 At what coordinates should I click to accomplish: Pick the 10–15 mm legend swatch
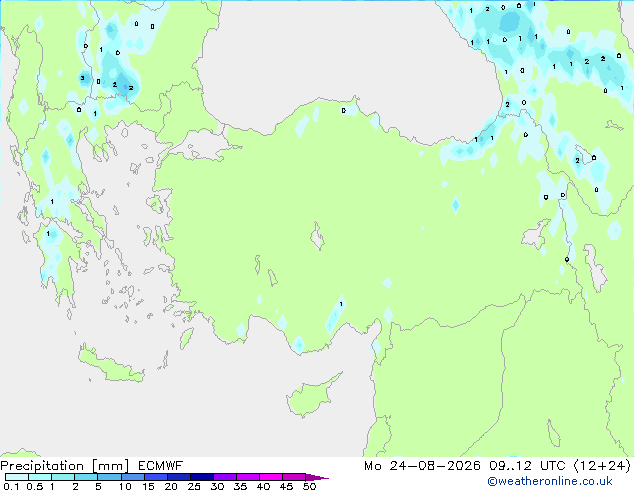[132, 477]
